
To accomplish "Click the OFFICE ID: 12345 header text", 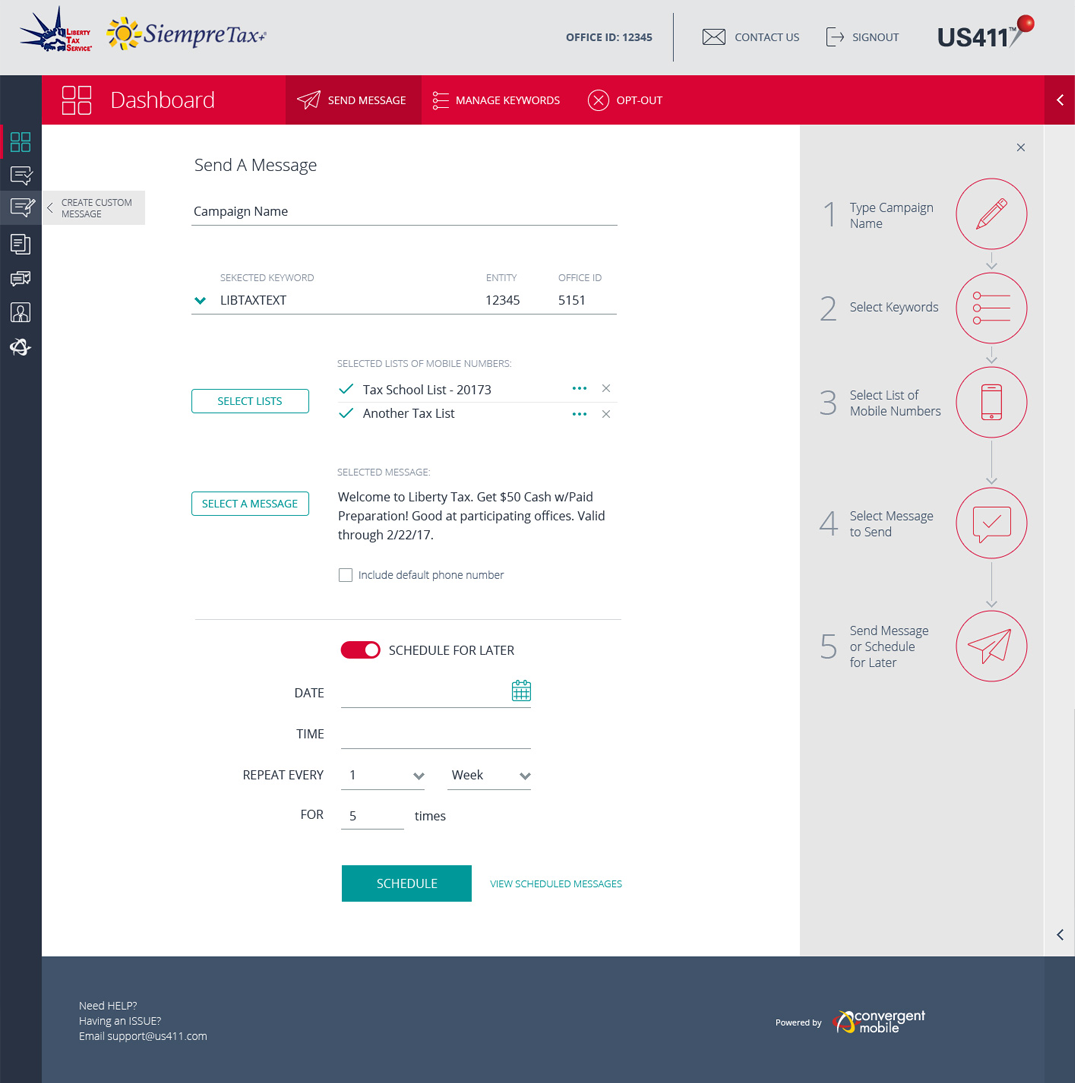I will 609,37.
